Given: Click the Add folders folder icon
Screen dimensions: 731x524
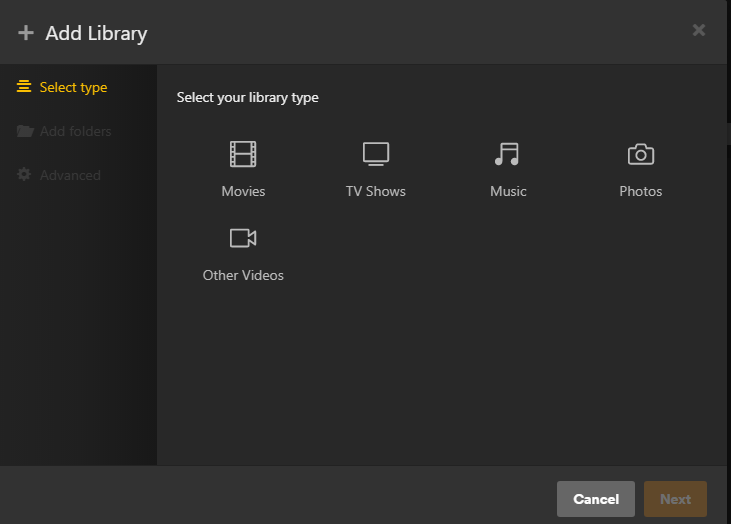Looking at the screenshot, I should pyautogui.click(x=25, y=131).
